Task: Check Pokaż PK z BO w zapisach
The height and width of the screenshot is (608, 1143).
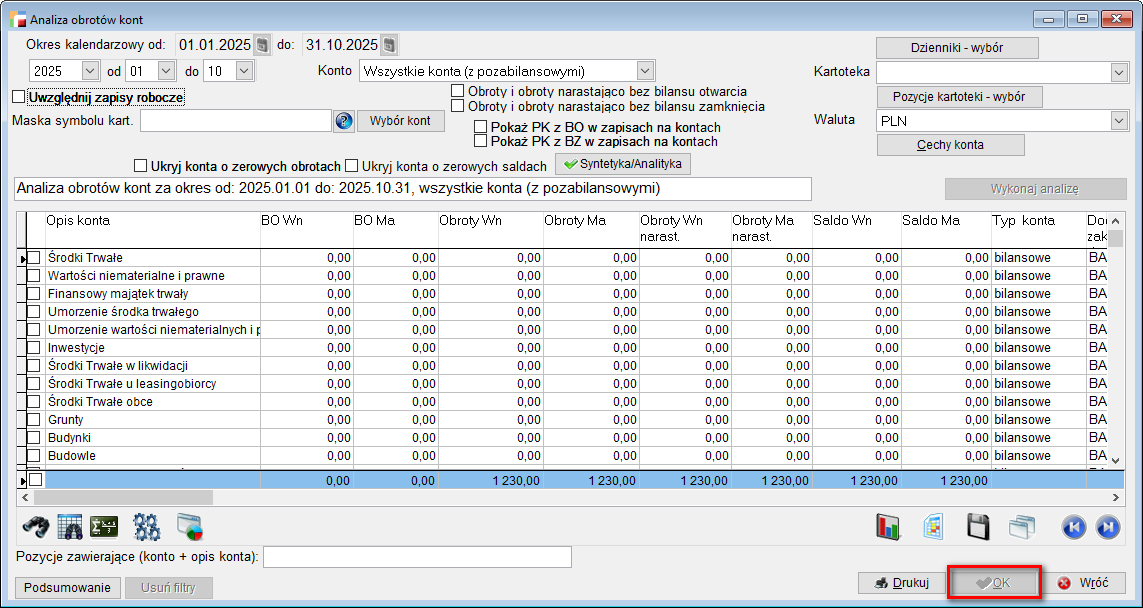Action: pyautogui.click(x=481, y=127)
